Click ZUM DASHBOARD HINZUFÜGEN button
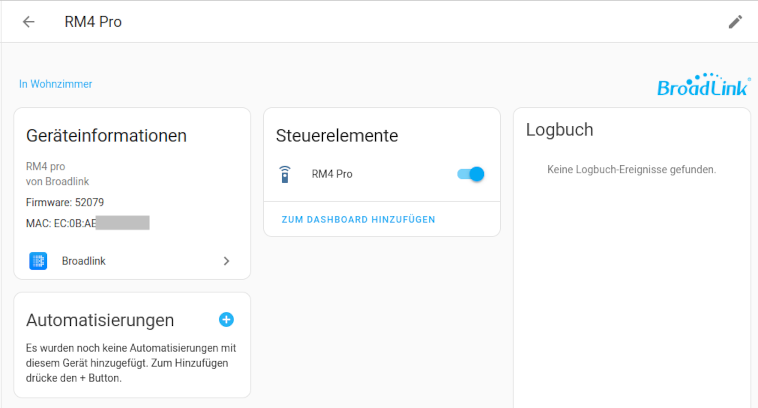The height and width of the screenshot is (408, 758). (x=358, y=219)
